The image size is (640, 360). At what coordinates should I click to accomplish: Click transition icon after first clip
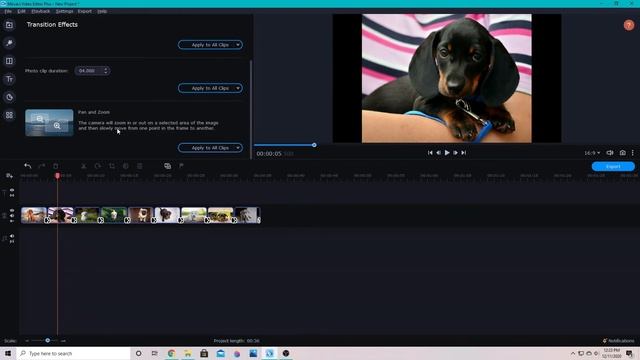47,220
